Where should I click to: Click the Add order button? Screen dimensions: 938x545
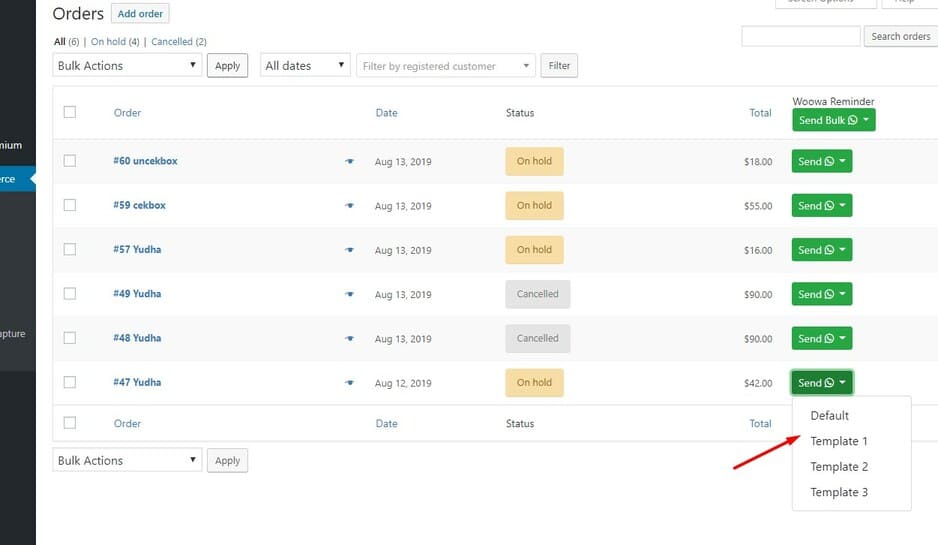point(140,14)
